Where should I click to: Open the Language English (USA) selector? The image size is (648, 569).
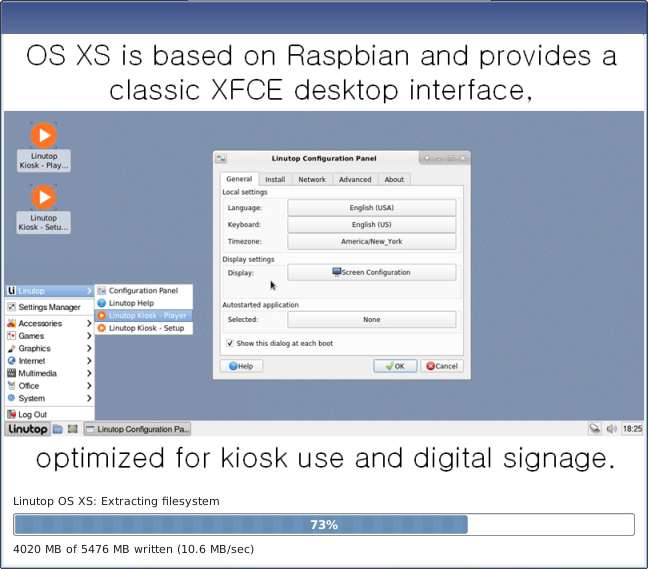372,207
